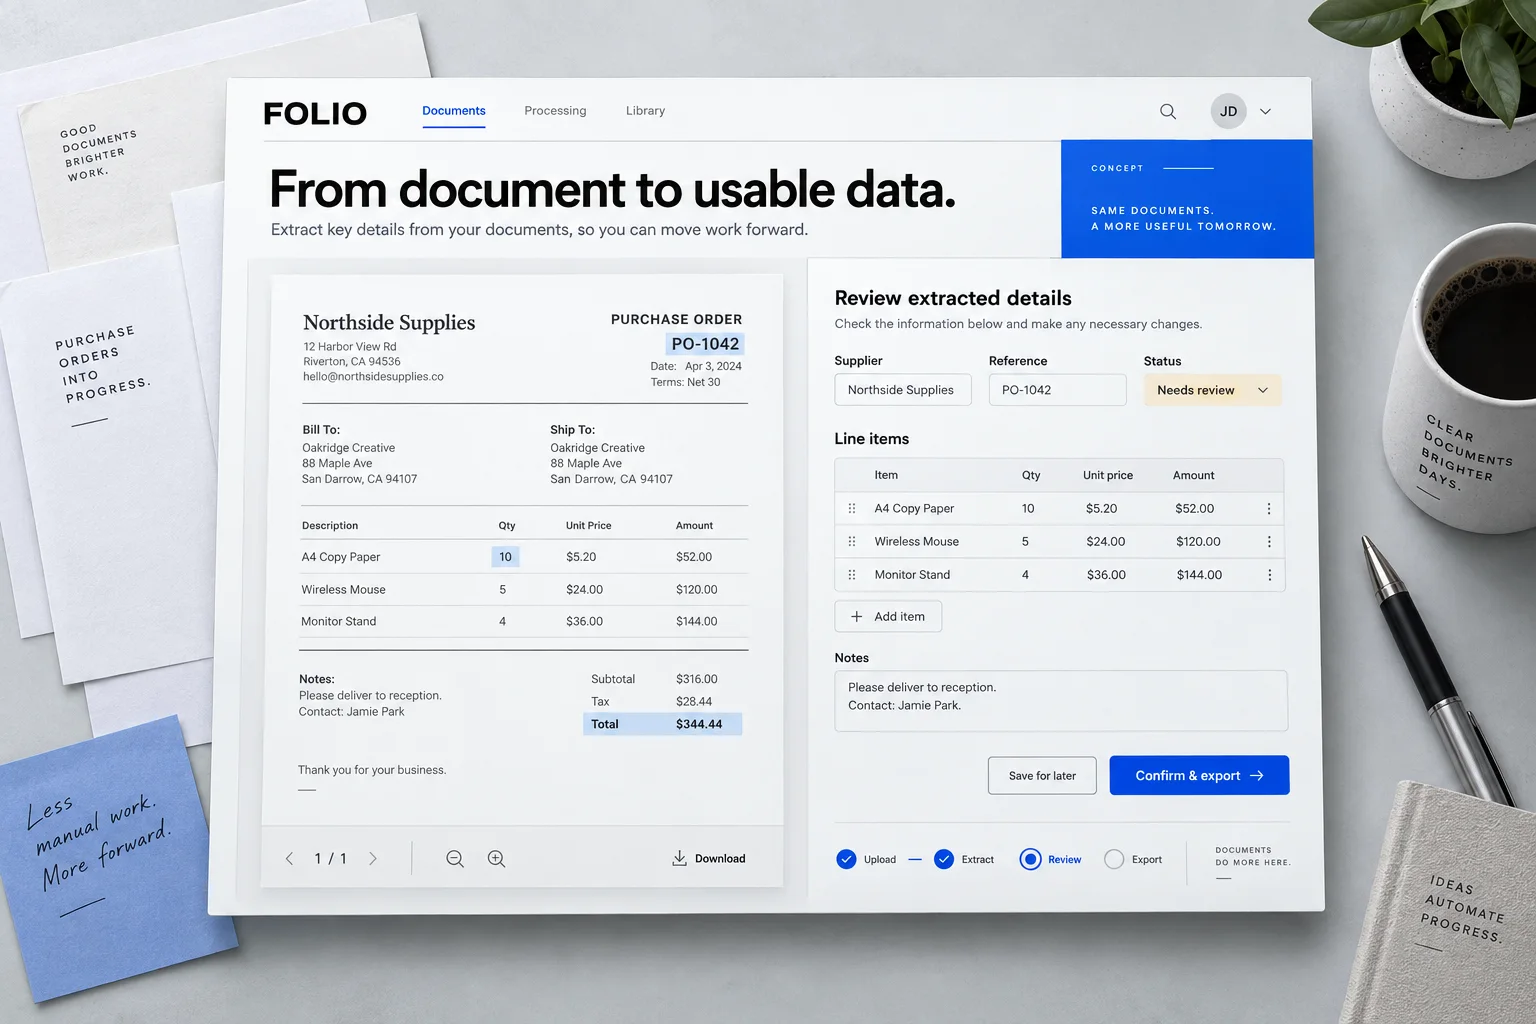Select the Export step indicator
This screenshot has height=1024, width=1536.
click(1133, 860)
